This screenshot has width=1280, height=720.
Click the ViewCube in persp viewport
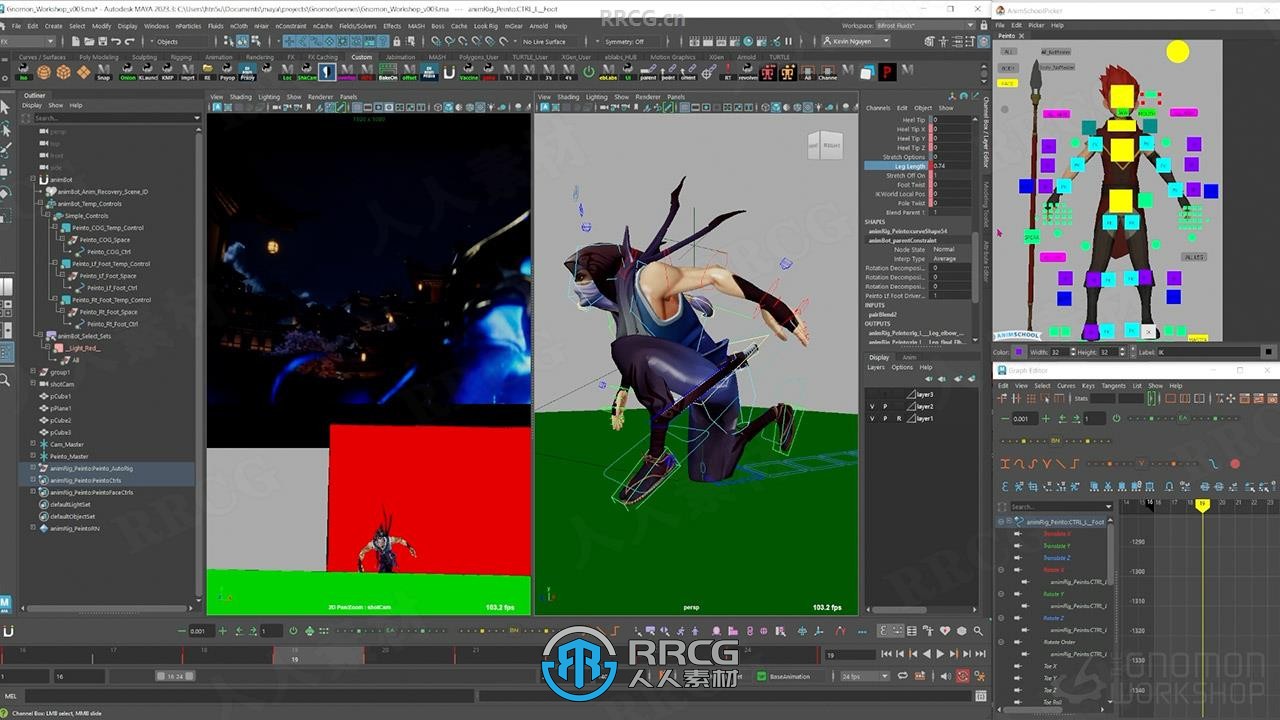[827, 145]
